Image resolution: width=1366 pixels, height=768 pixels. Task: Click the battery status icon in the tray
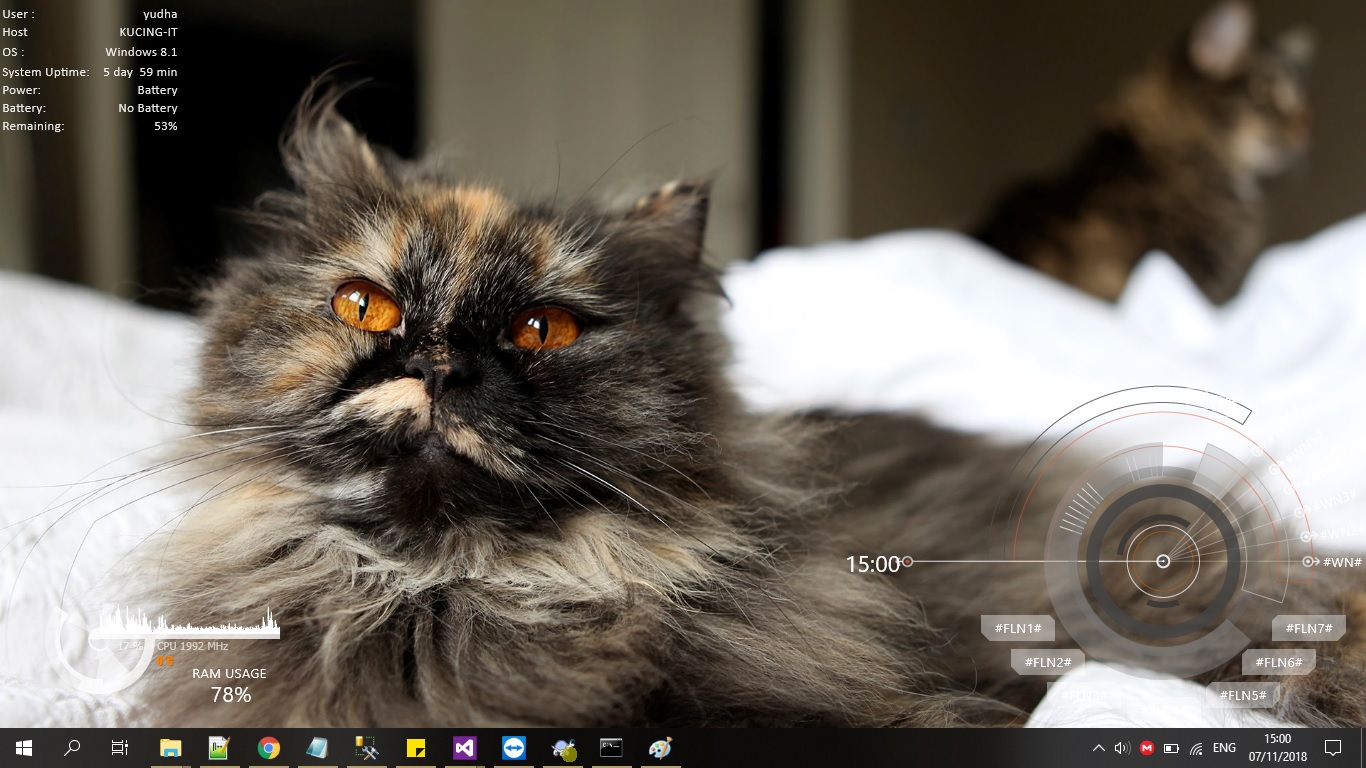1170,746
